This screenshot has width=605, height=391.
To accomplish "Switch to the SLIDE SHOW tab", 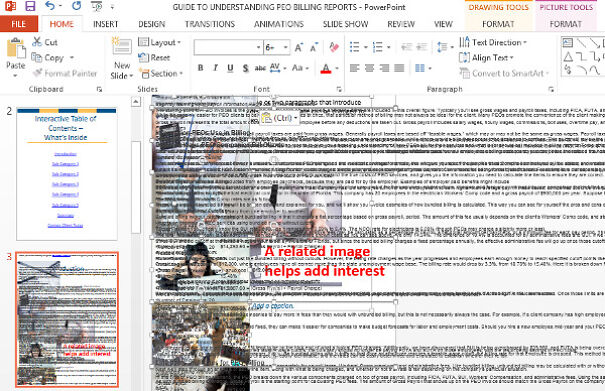I will pos(345,24).
